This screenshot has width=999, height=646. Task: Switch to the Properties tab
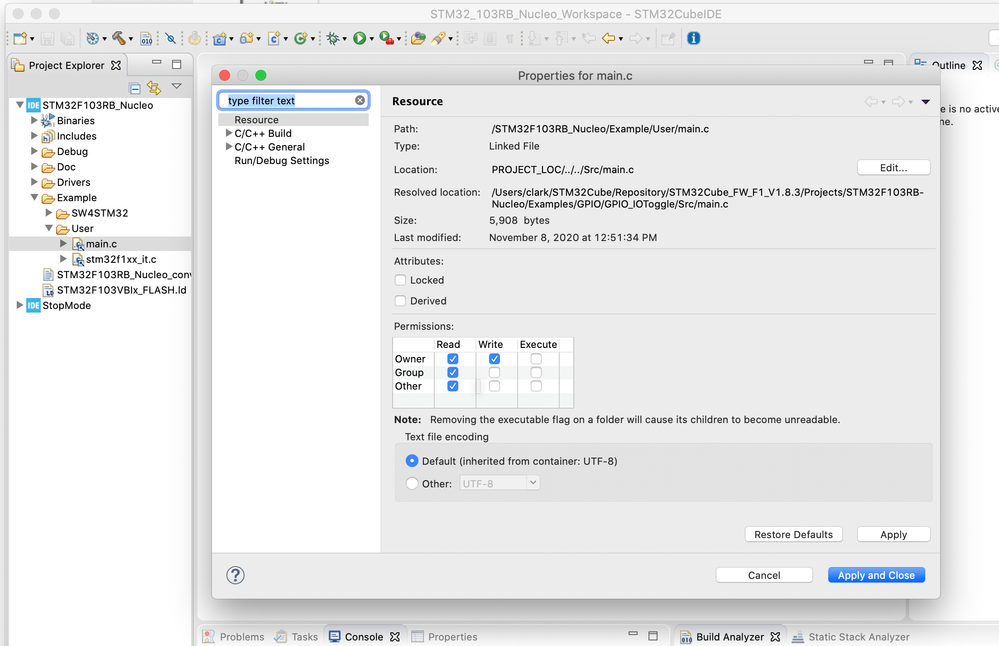tap(444, 636)
